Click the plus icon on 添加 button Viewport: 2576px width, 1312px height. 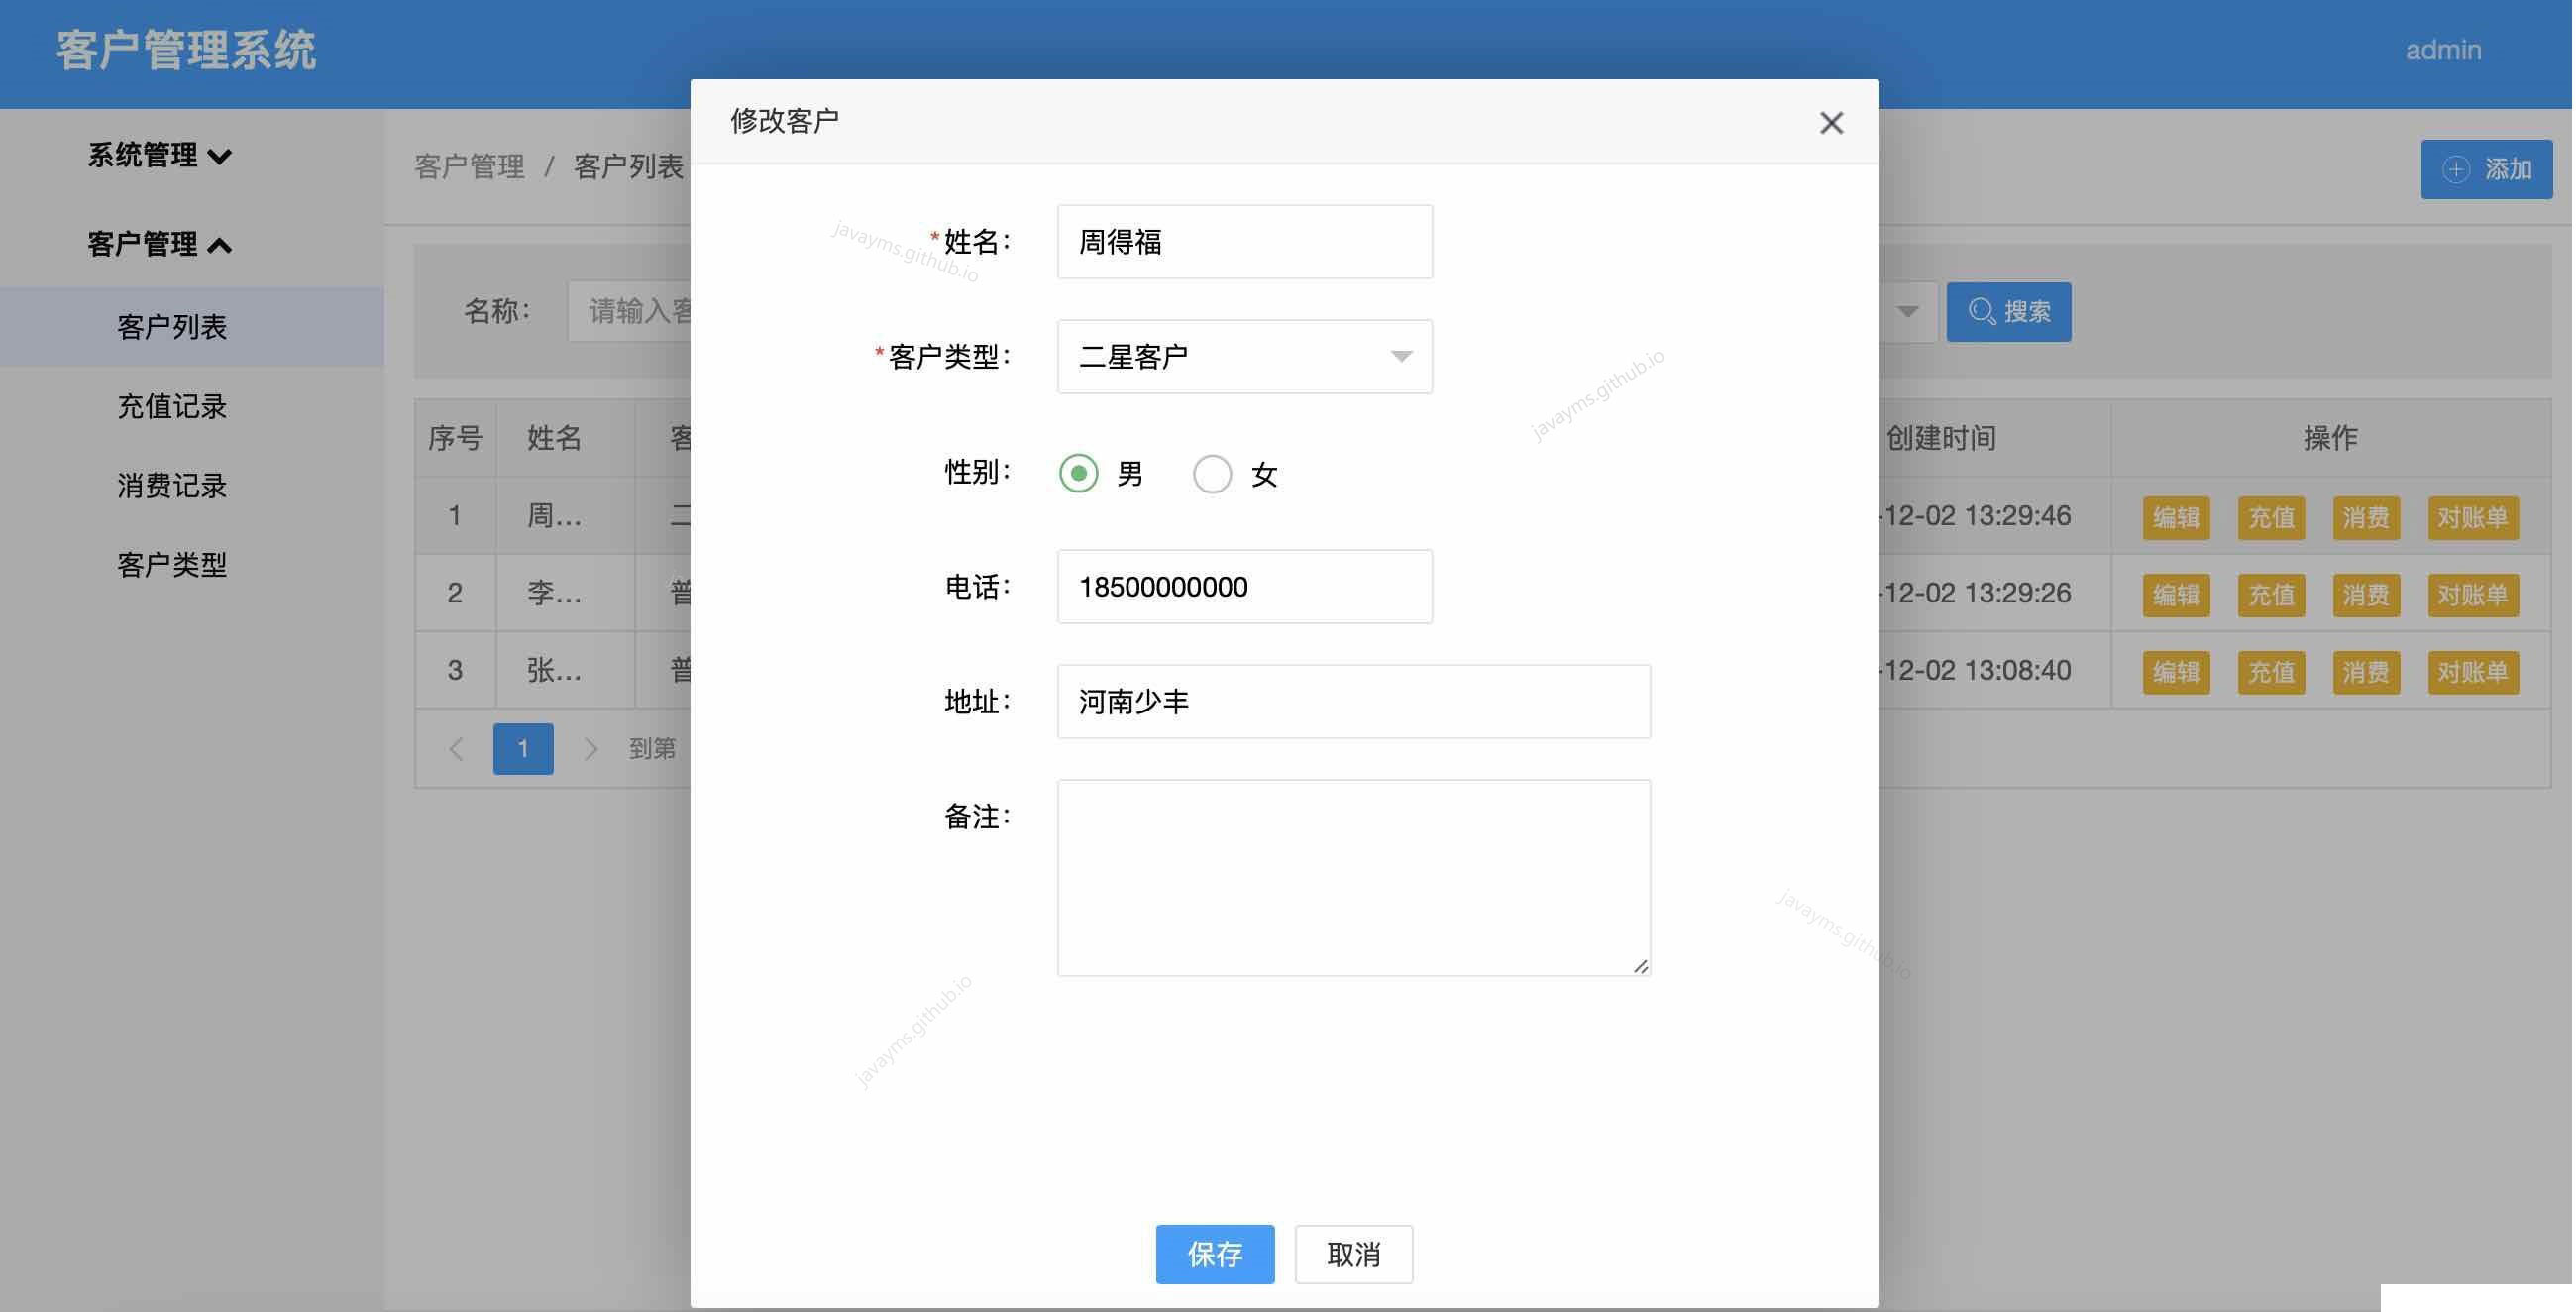coord(2457,169)
